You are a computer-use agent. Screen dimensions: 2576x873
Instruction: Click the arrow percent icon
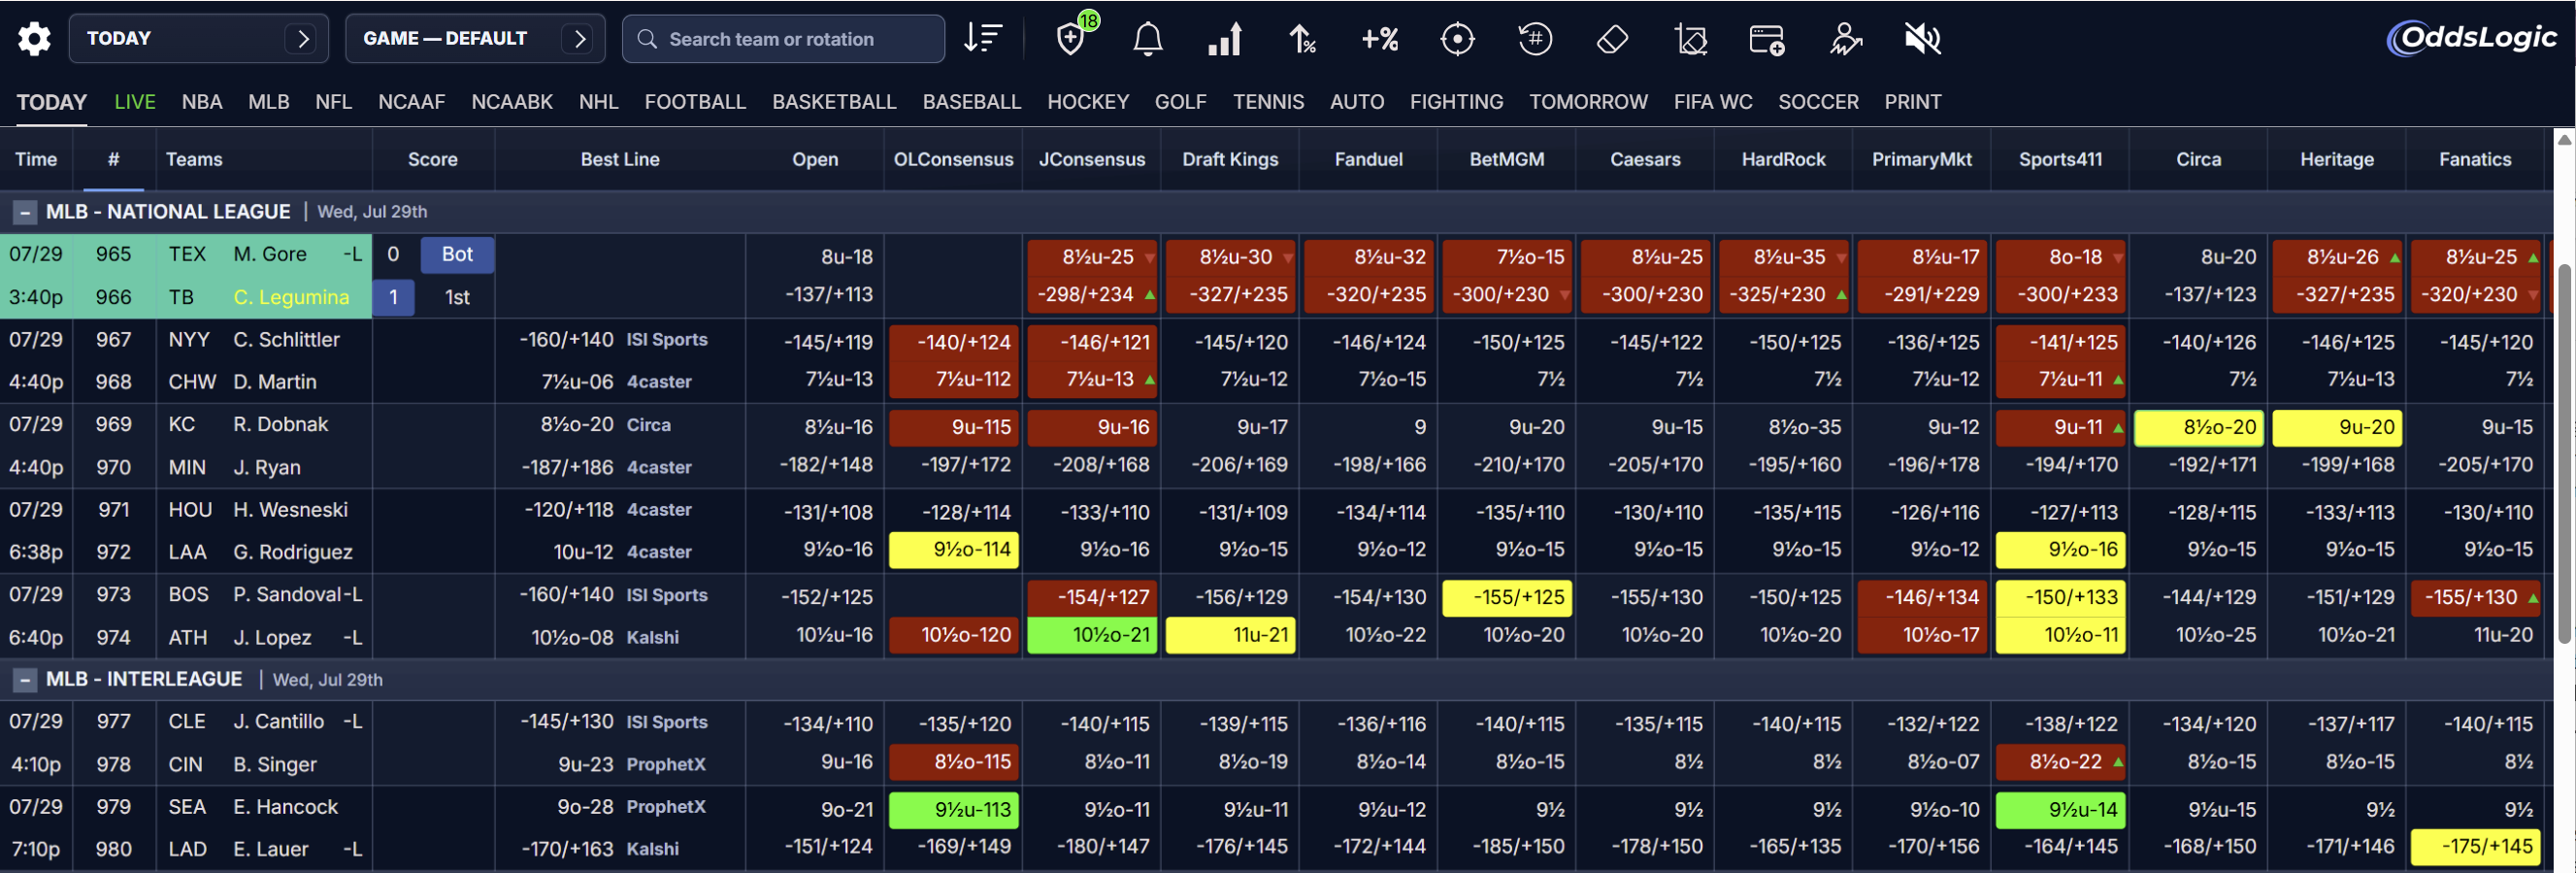click(1302, 39)
